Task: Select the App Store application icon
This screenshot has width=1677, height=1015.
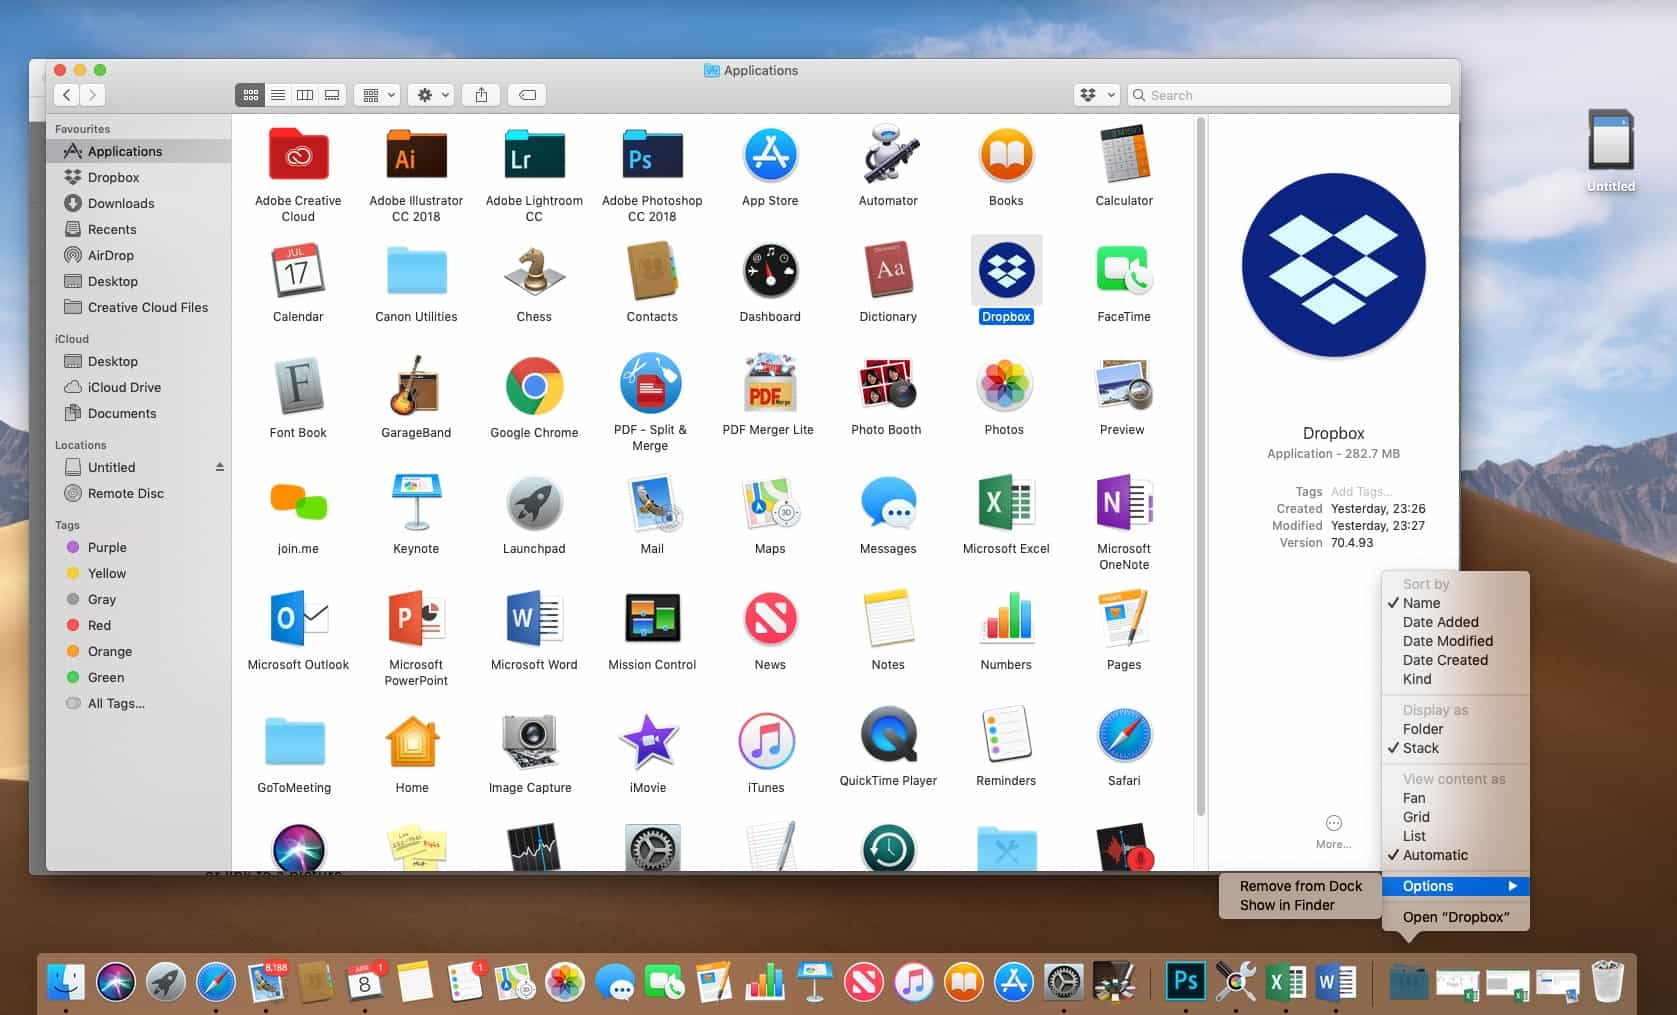Action: pyautogui.click(x=770, y=155)
